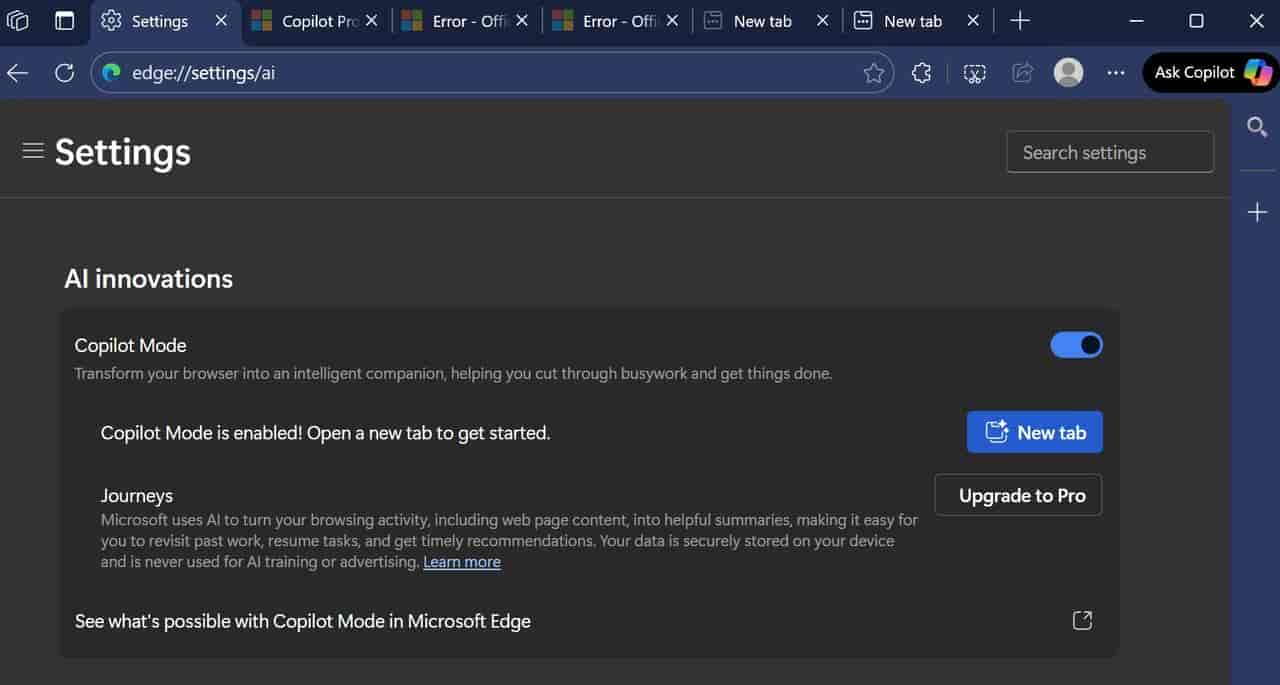
Task: Open the Learn more link
Action: [462, 562]
